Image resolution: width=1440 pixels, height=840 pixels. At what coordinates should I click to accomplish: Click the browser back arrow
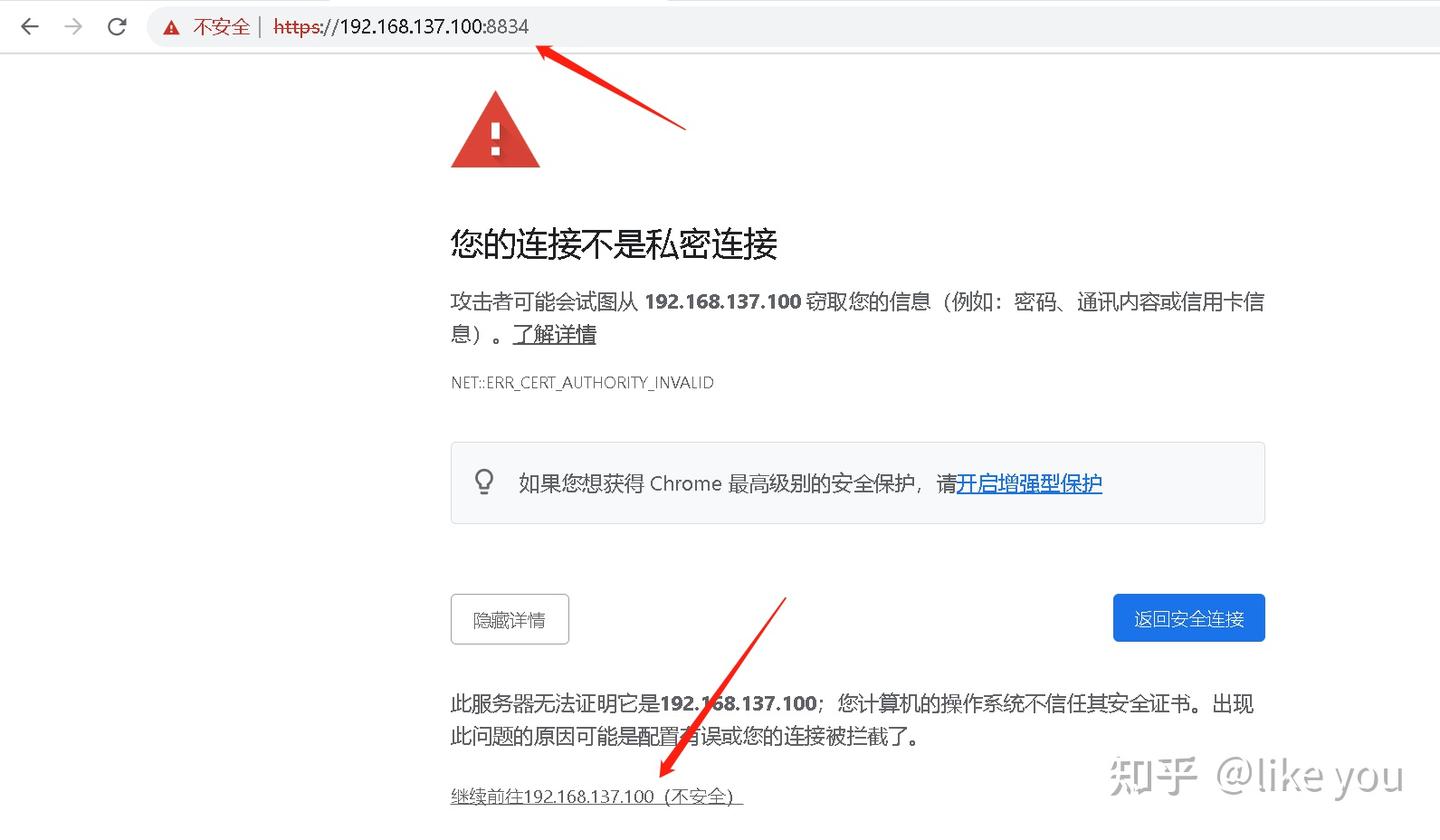click(30, 27)
